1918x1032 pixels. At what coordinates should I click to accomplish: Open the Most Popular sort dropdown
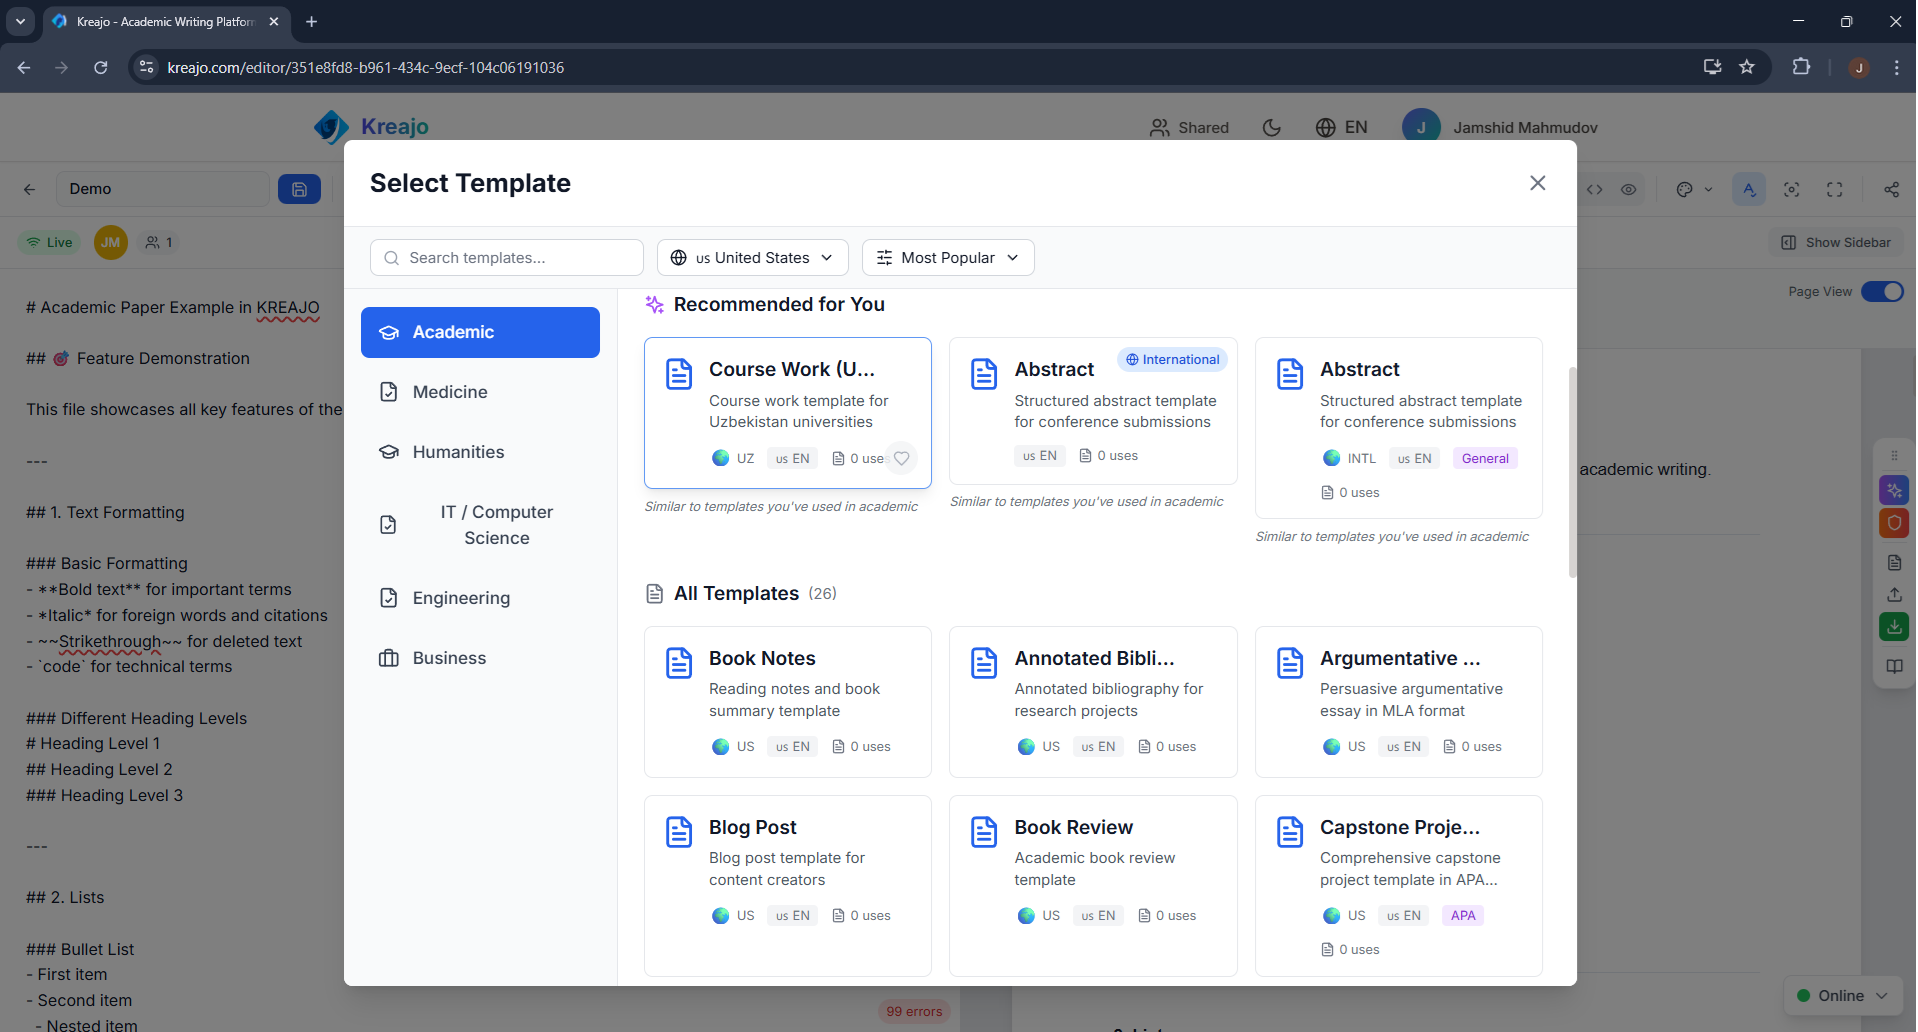click(x=947, y=257)
